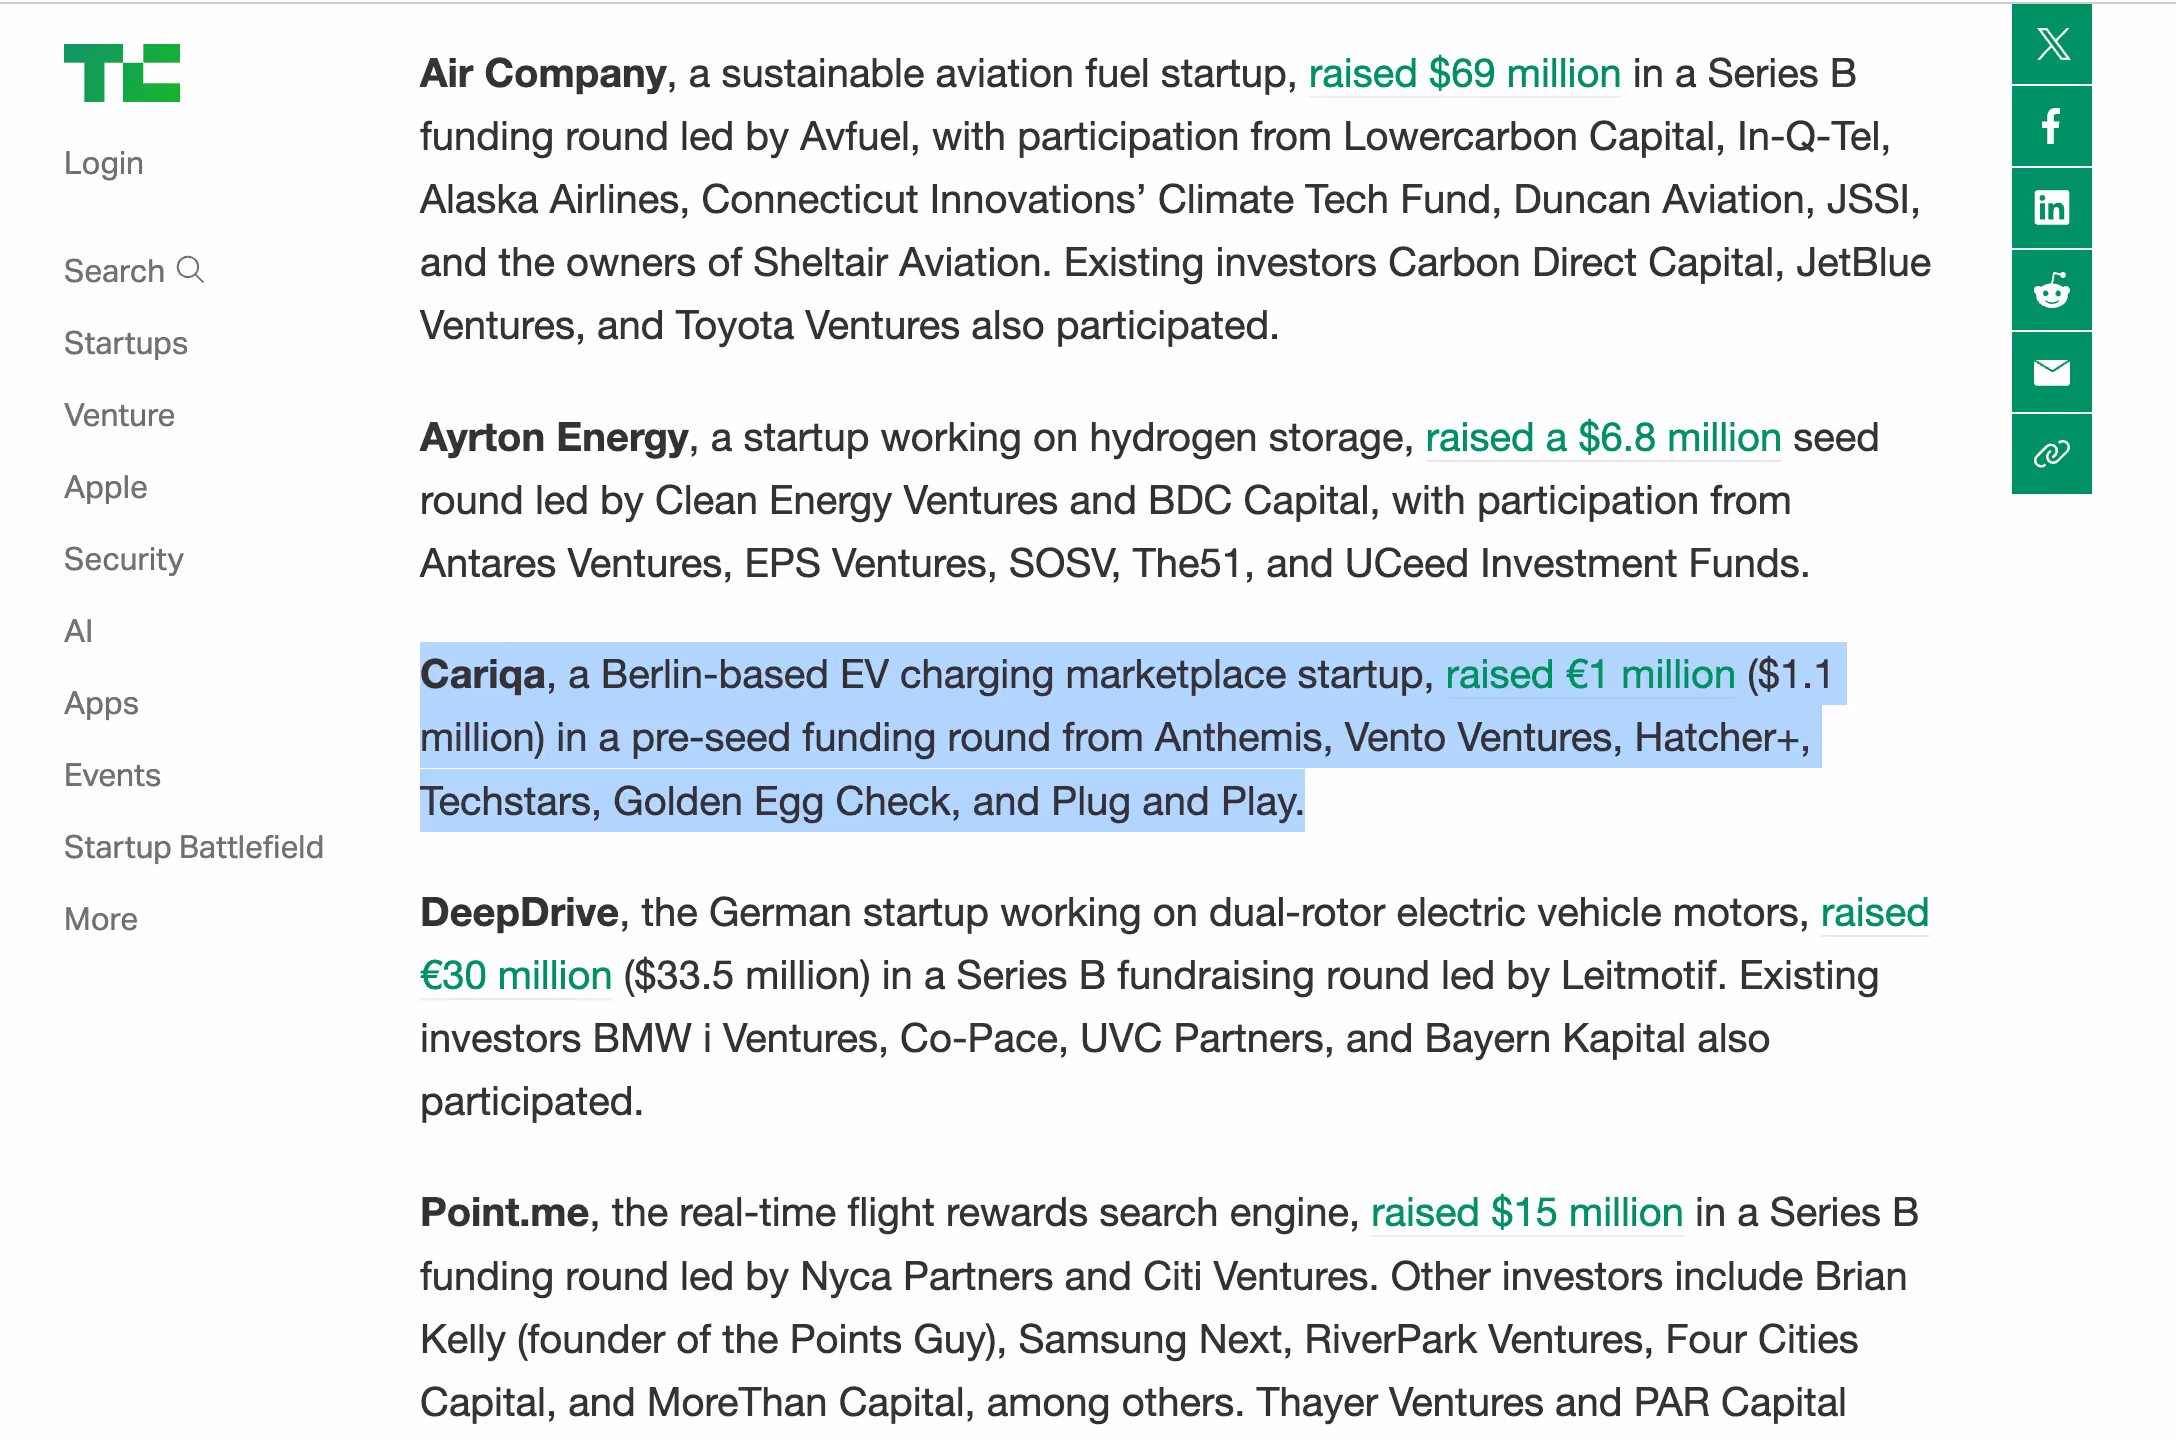The width and height of the screenshot is (2176, 1440).
Task: Share article on X (Twitter)
Action: tap(2051, 45)
